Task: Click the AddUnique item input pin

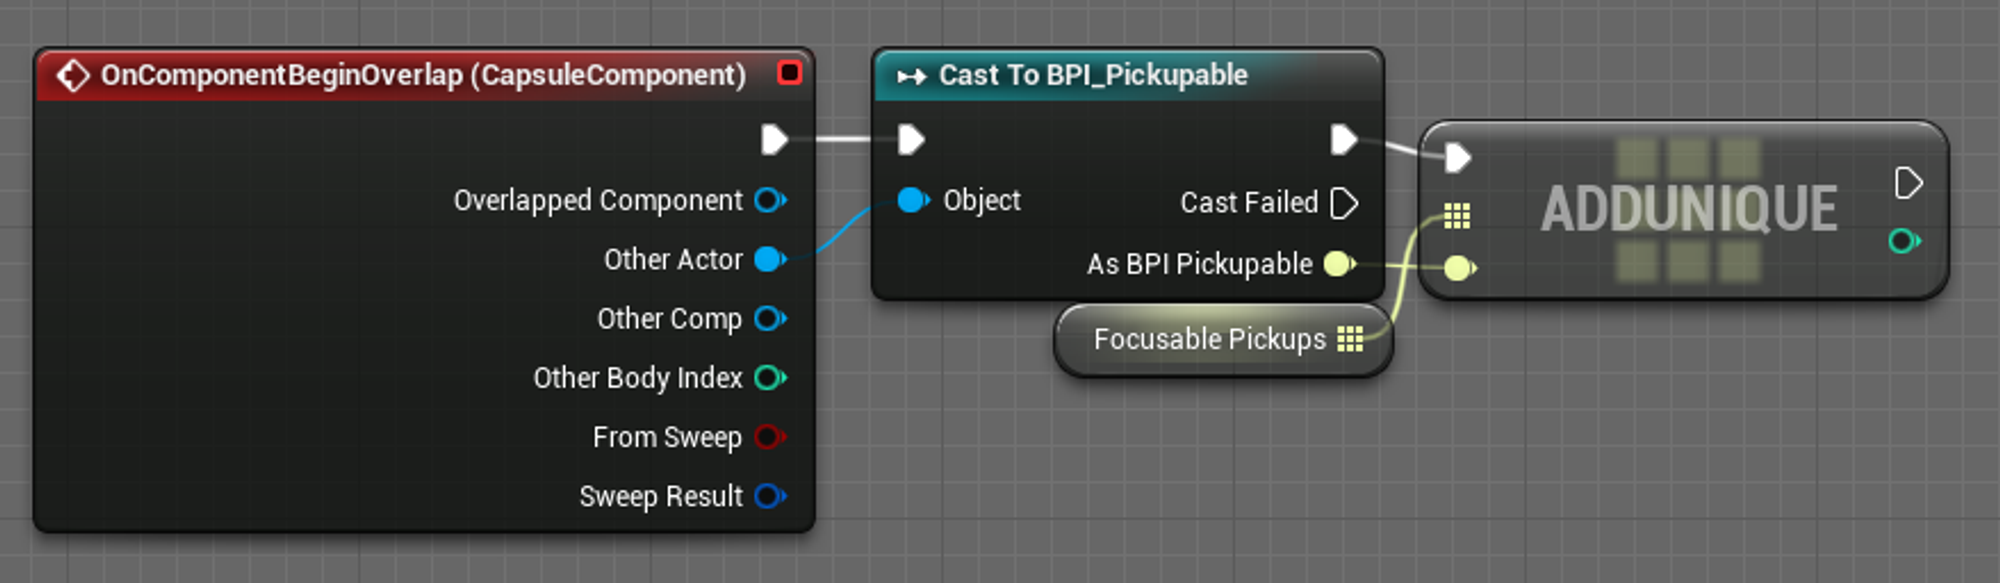Action: pos(1459,268)
